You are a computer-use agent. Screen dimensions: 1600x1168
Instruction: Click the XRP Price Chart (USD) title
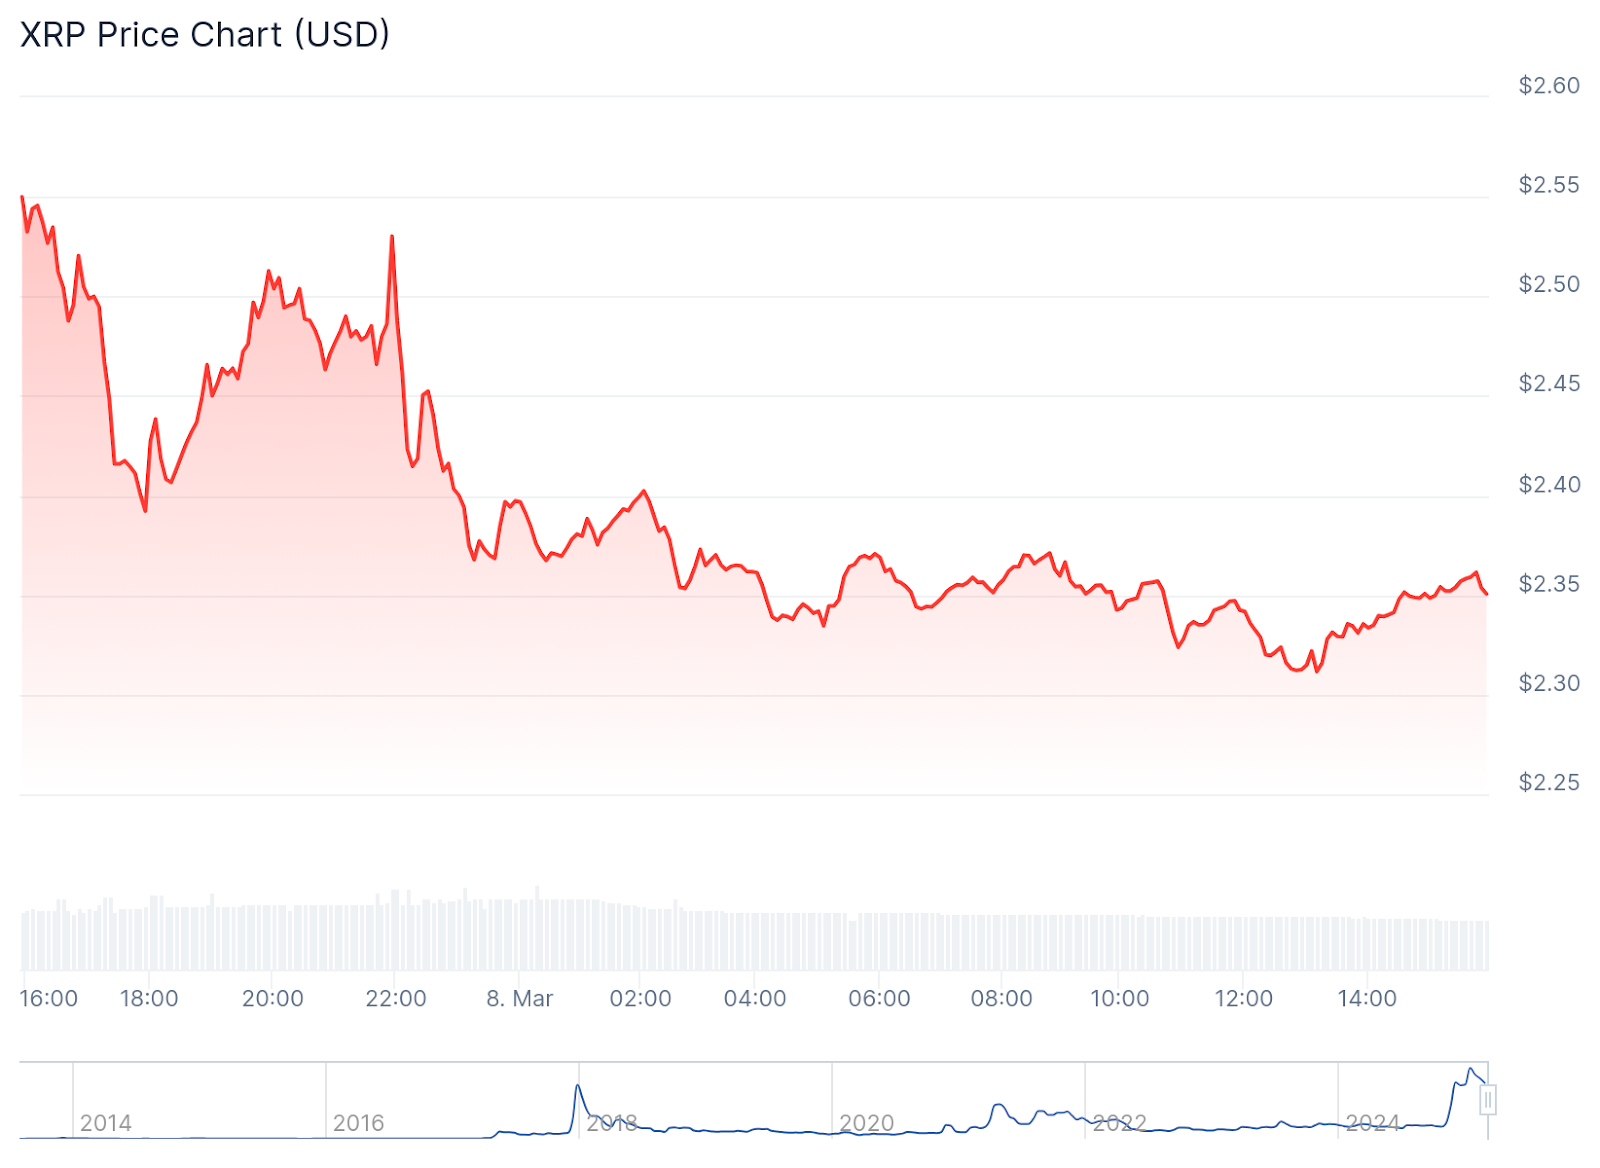[205, 35]
